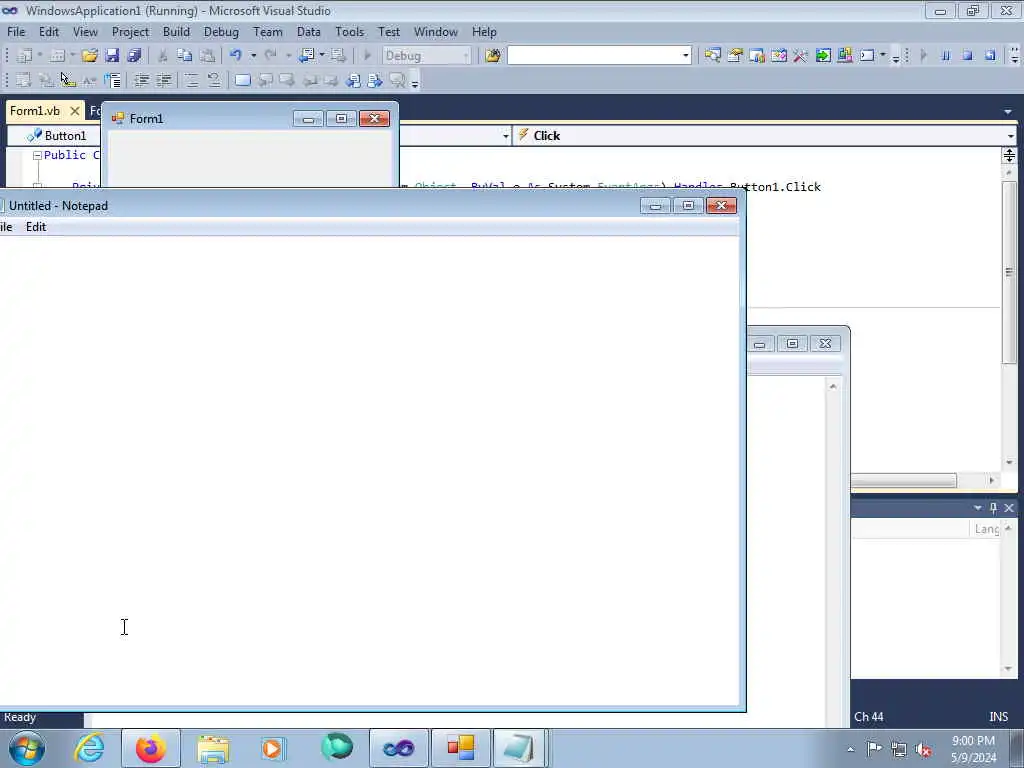The height and width of the screenshot is (768, 1024).
Task: Click the Decrease Line Indent icon
Action: click(x=141, y=80)
